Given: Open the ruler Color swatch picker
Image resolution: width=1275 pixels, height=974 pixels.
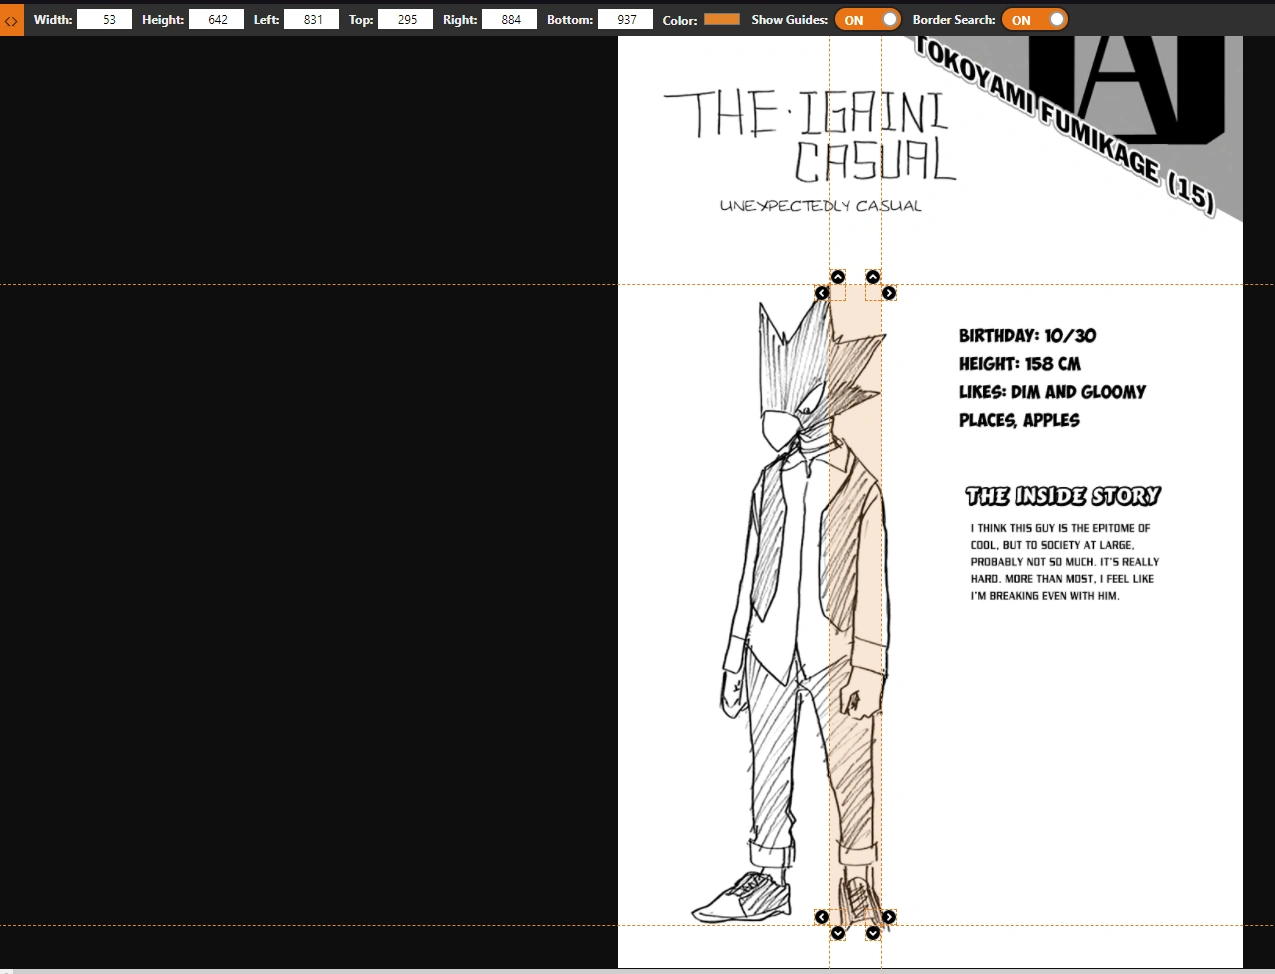Looking at the screenshot, I should point(722,19).
